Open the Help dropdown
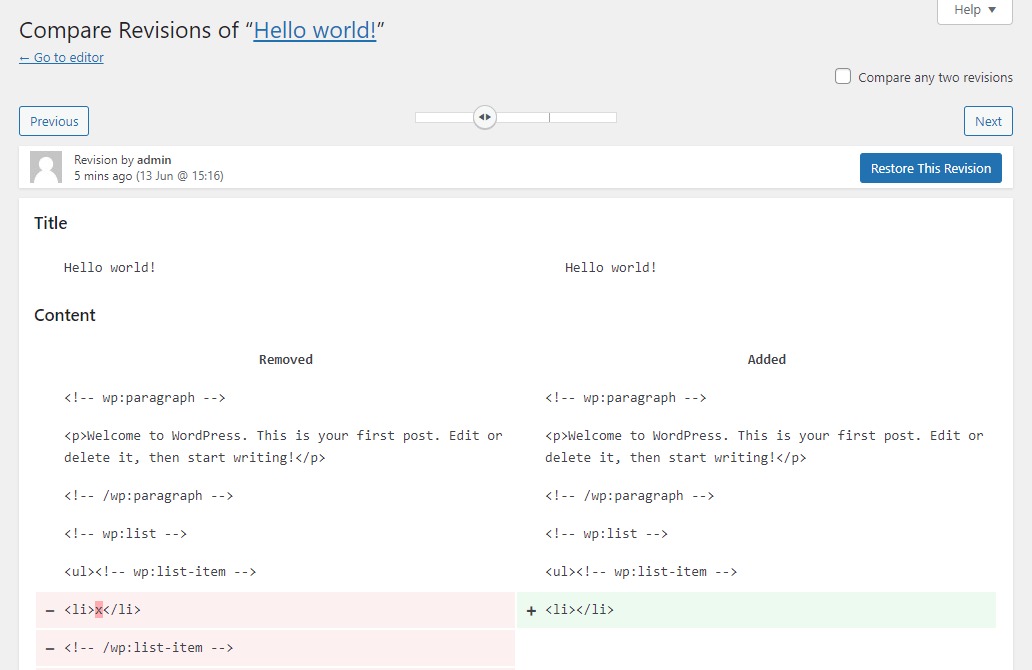Image resolution: width=1032 pixels, height=670 pixels. tap(974, 10)
